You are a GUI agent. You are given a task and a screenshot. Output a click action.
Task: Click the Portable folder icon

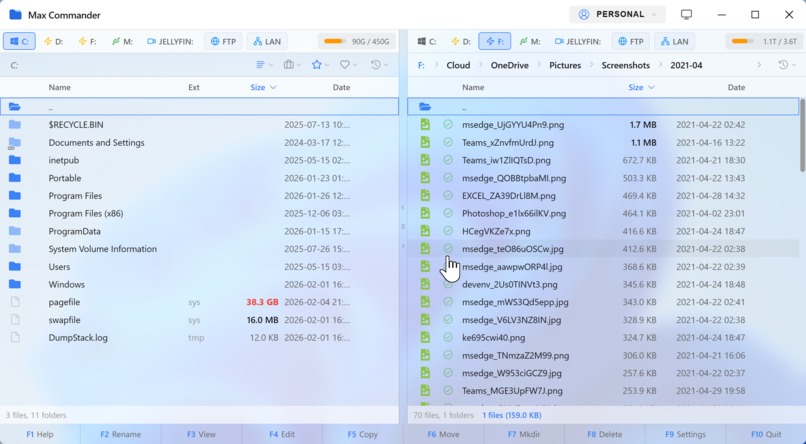click(x=15, y=178)
